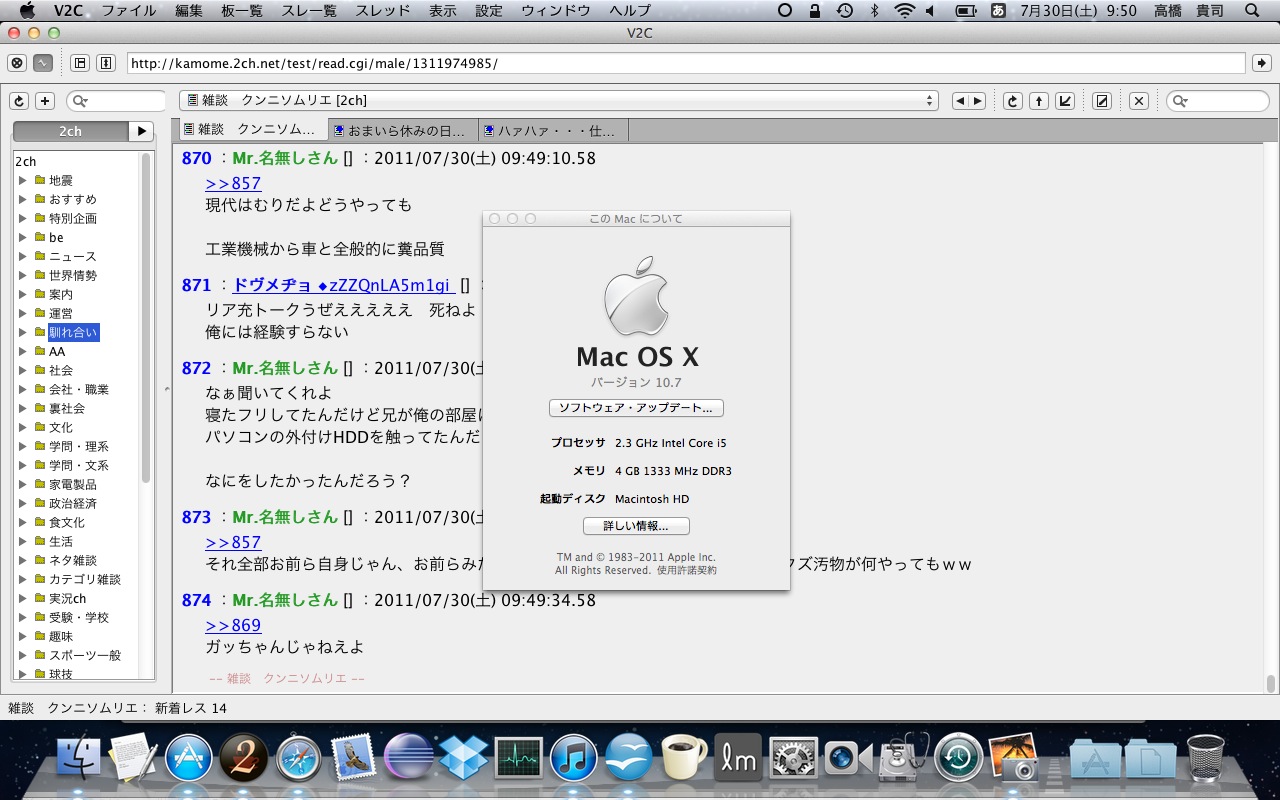Select the おすすめ tree item
1280x800 pixels.
tap(73, 199)
